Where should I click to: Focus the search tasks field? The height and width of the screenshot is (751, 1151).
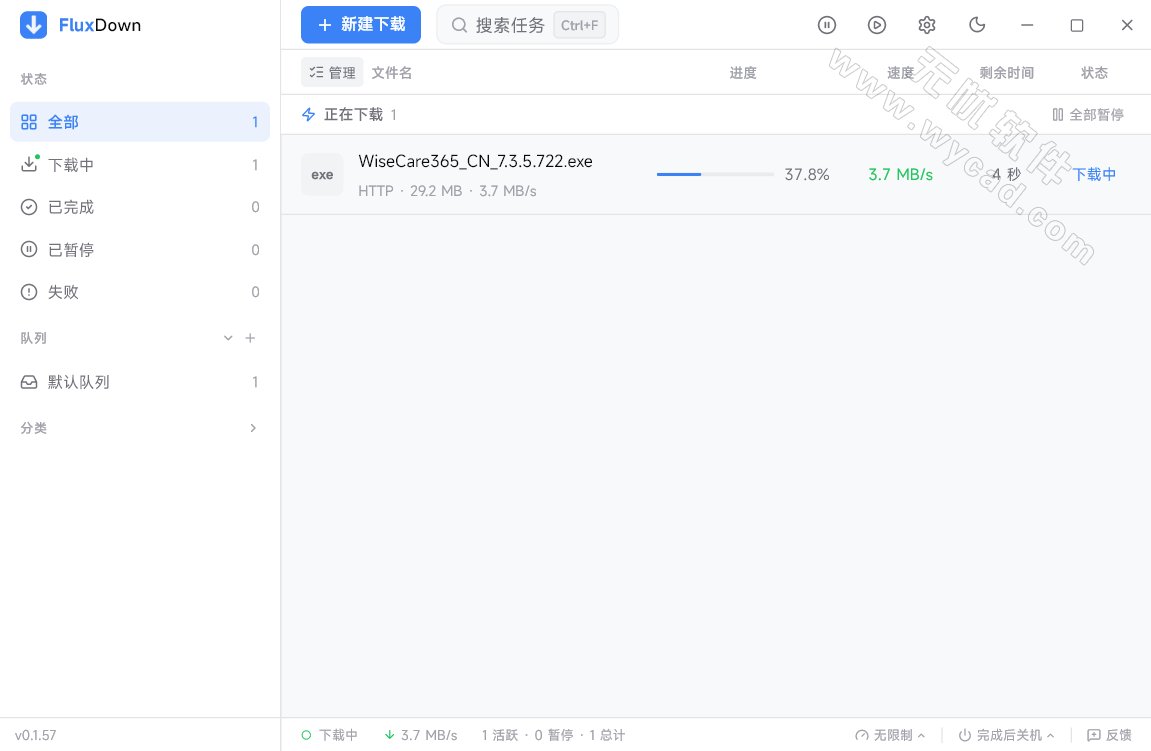tap(527, 25)
